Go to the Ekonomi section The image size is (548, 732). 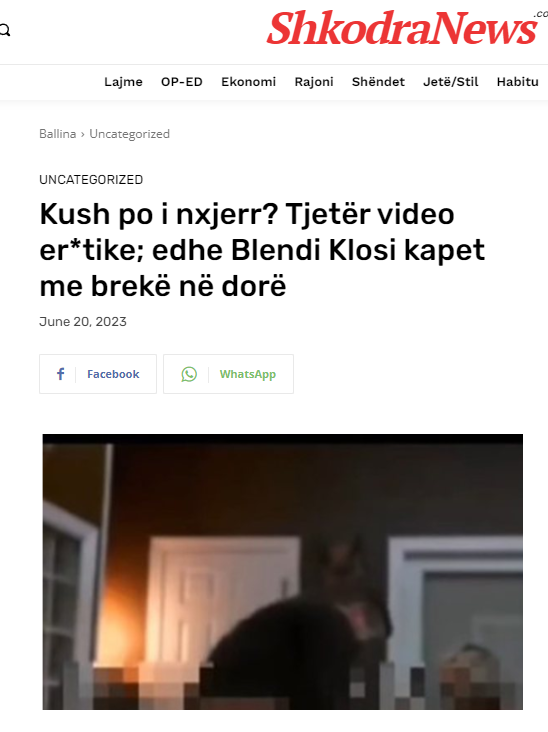pyautogui.click(x=248, y=82)
